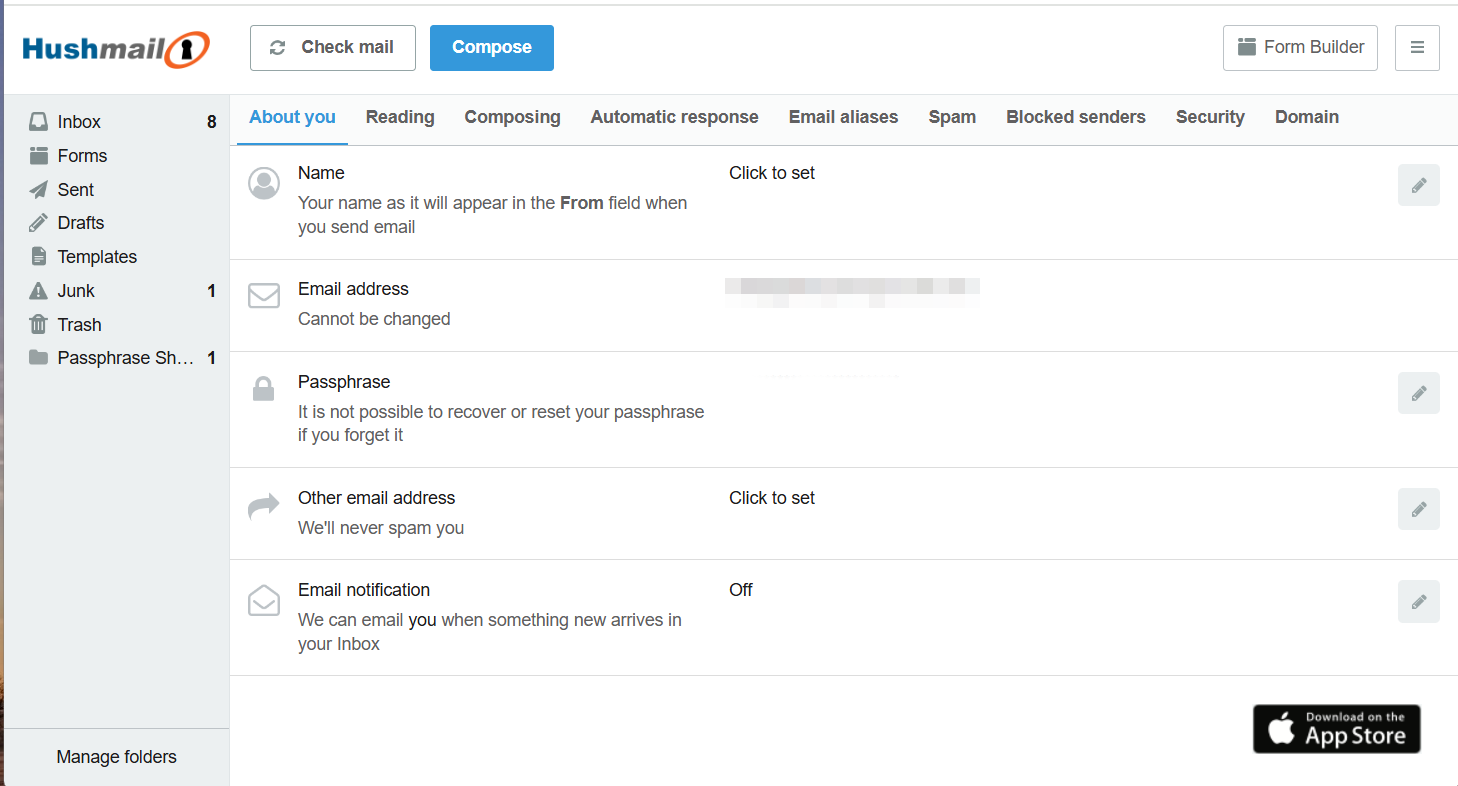Click the Forms folder icon in sidebar
Screen dimensions: 1458x786
(x=38, y=156)
